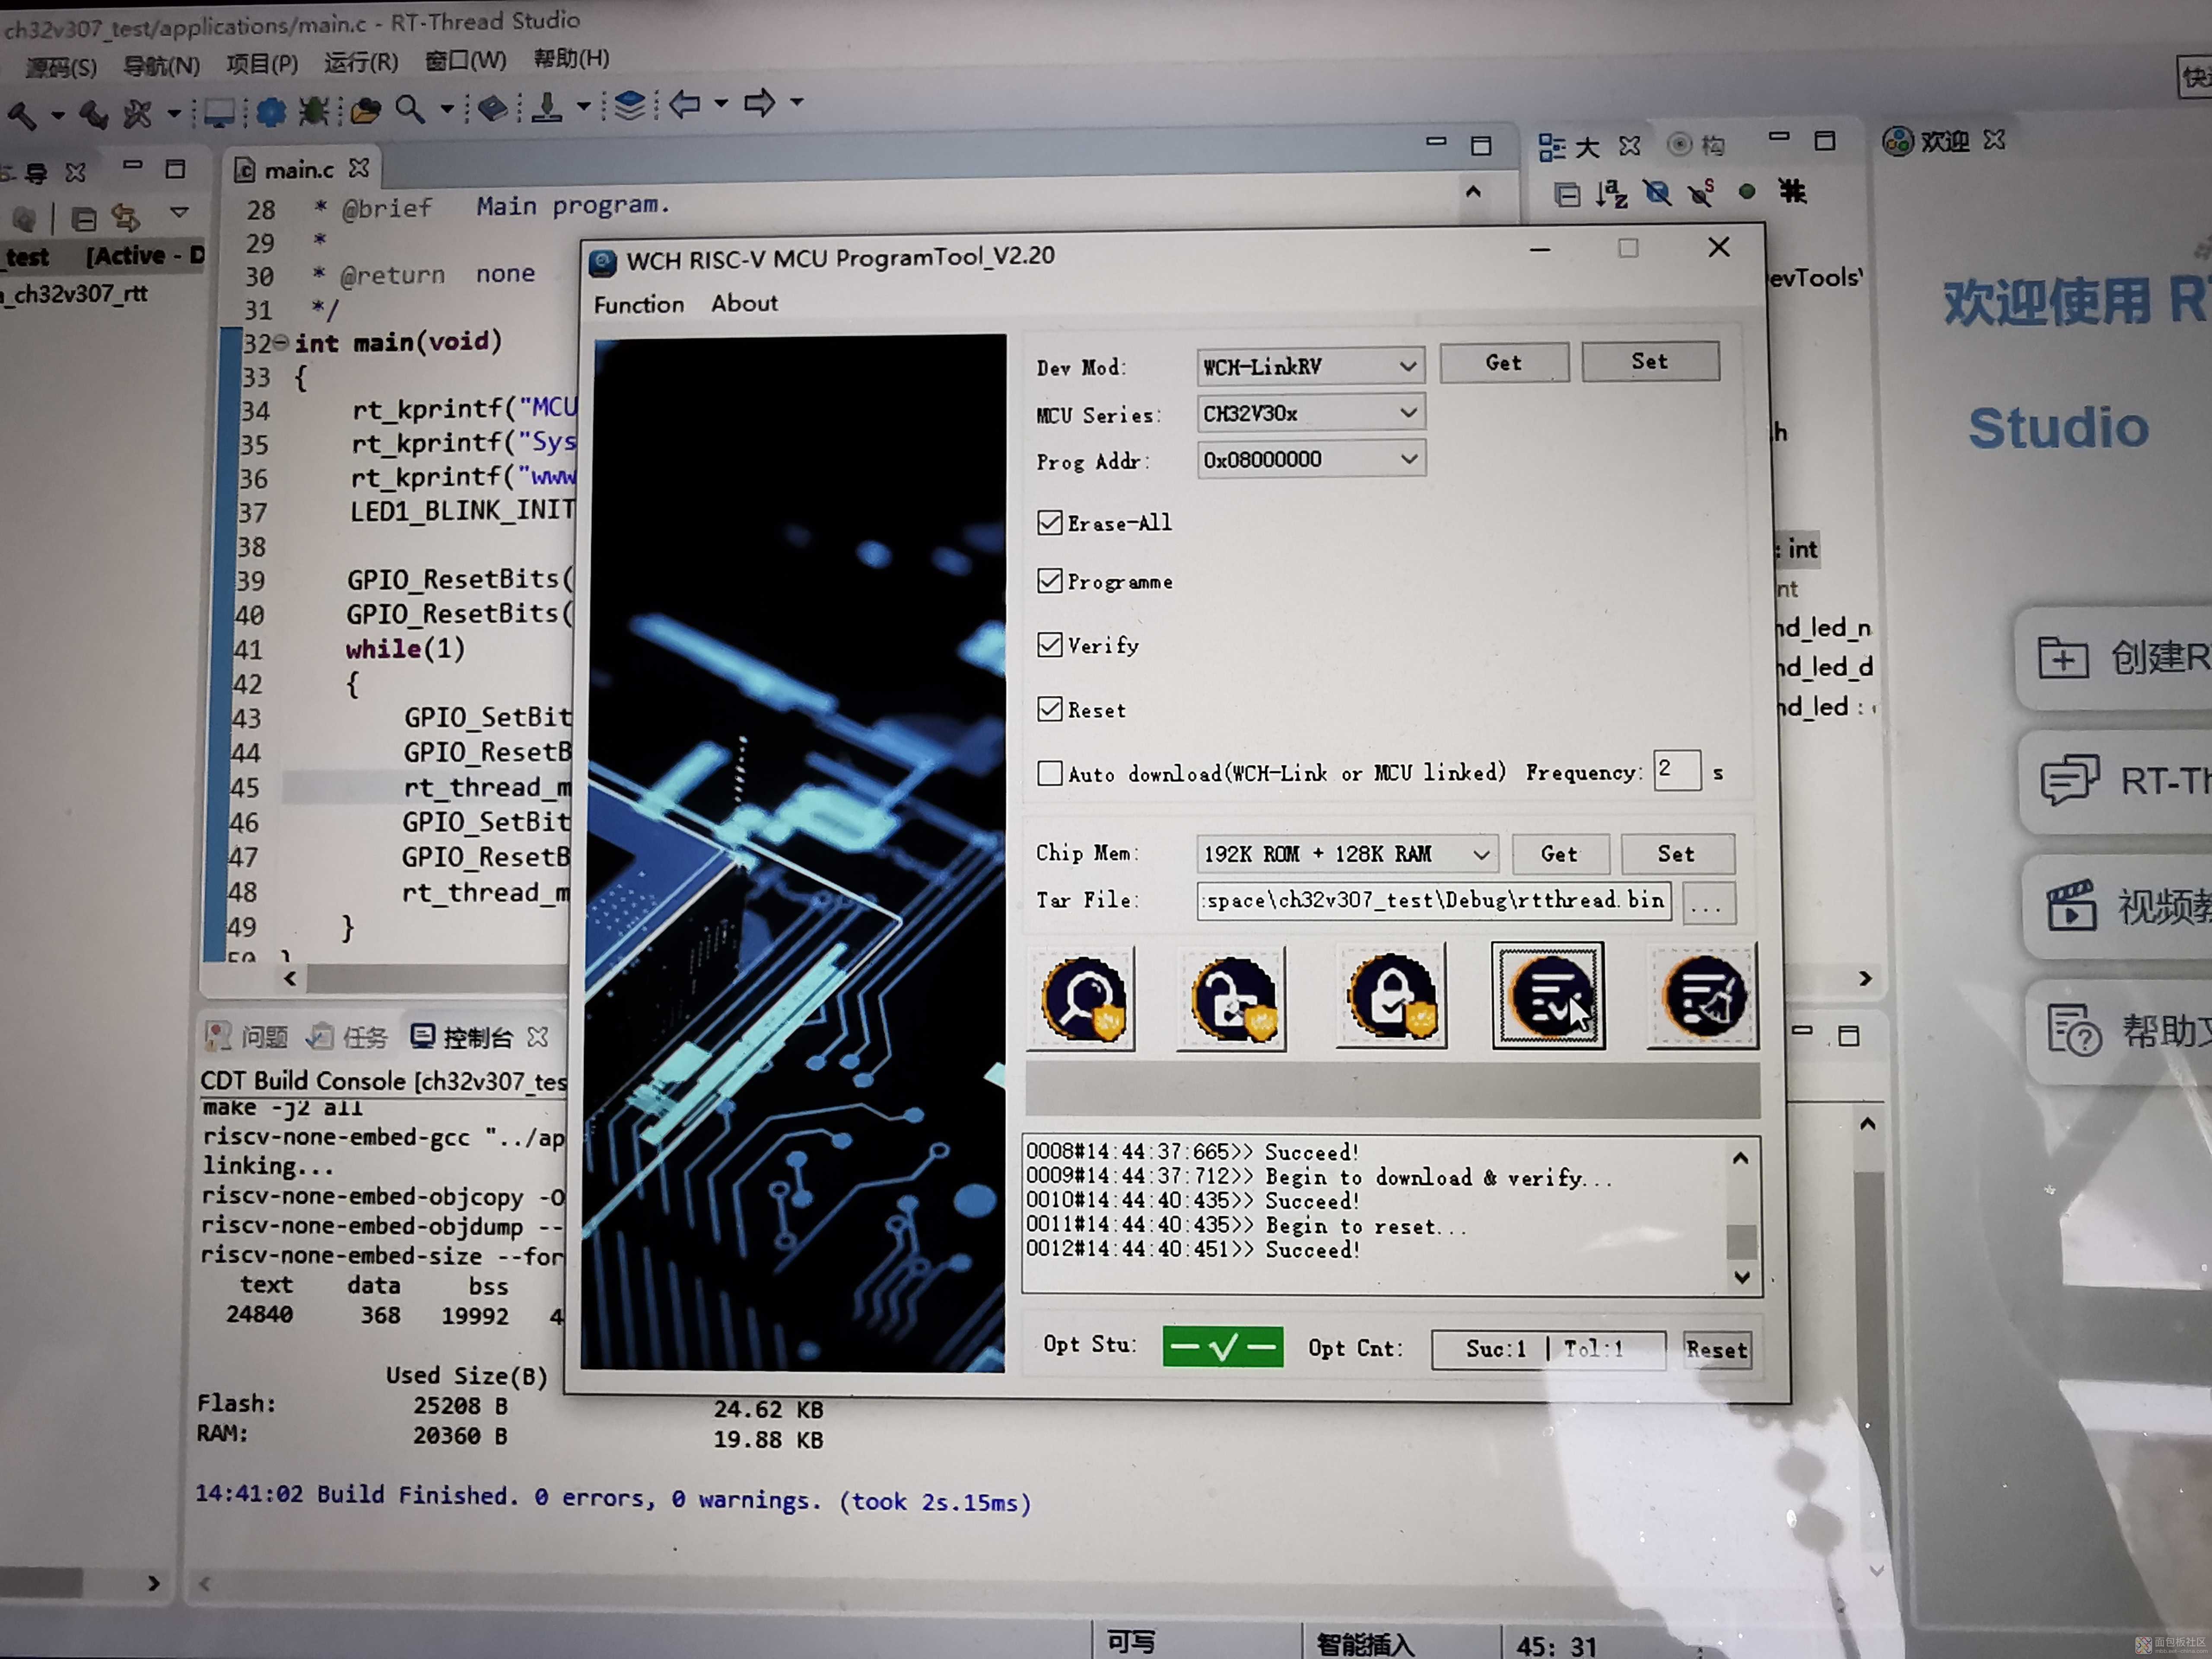Screen dimensions: 2212x1659
Task: Expand the build hammer dropdown arrow
Action: tap(58, 115)
